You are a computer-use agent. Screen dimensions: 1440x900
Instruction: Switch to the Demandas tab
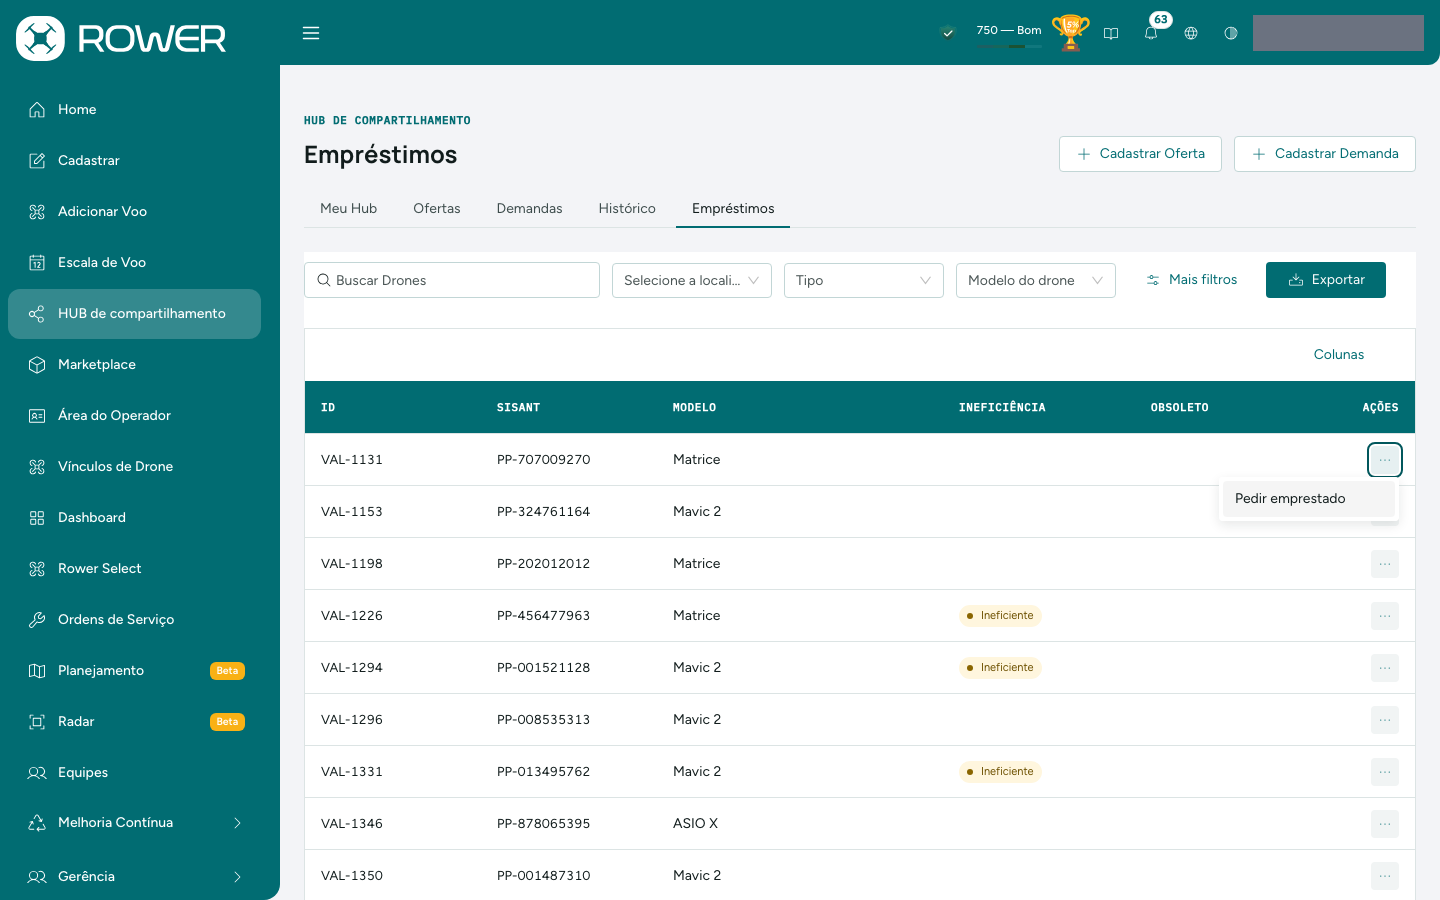[x=529, y=208]
